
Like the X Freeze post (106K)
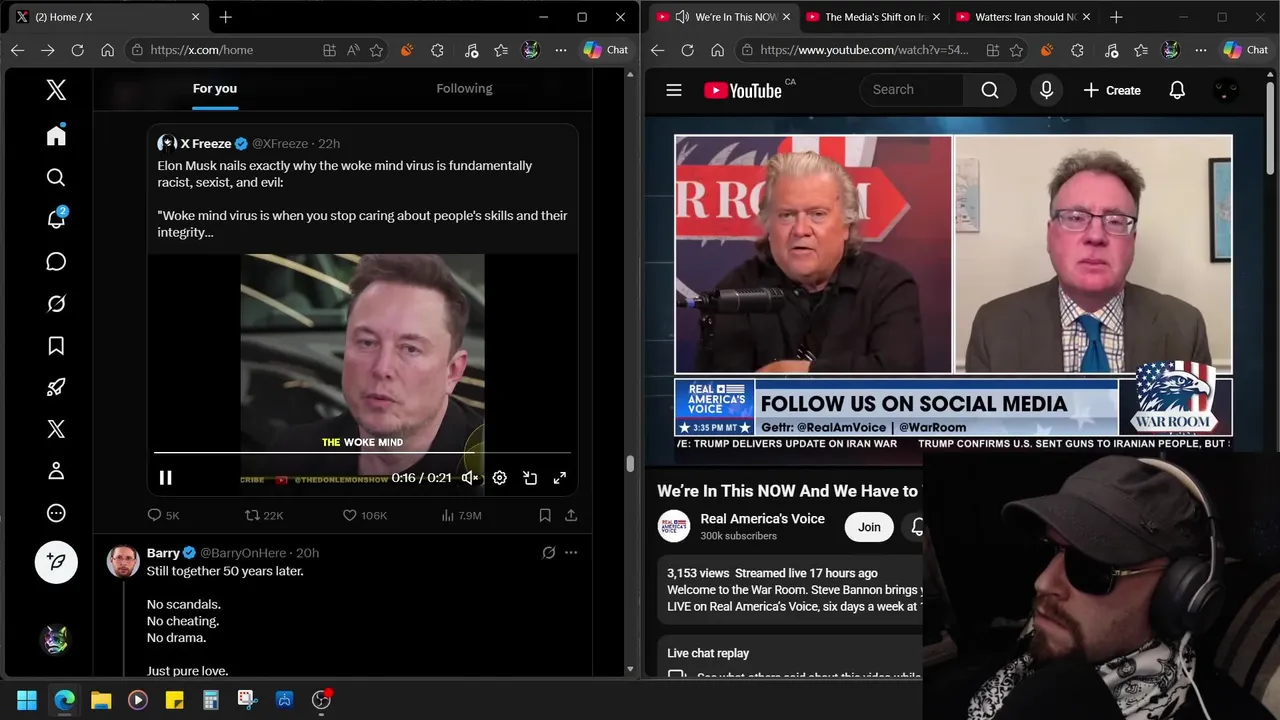tap(365, 515)
